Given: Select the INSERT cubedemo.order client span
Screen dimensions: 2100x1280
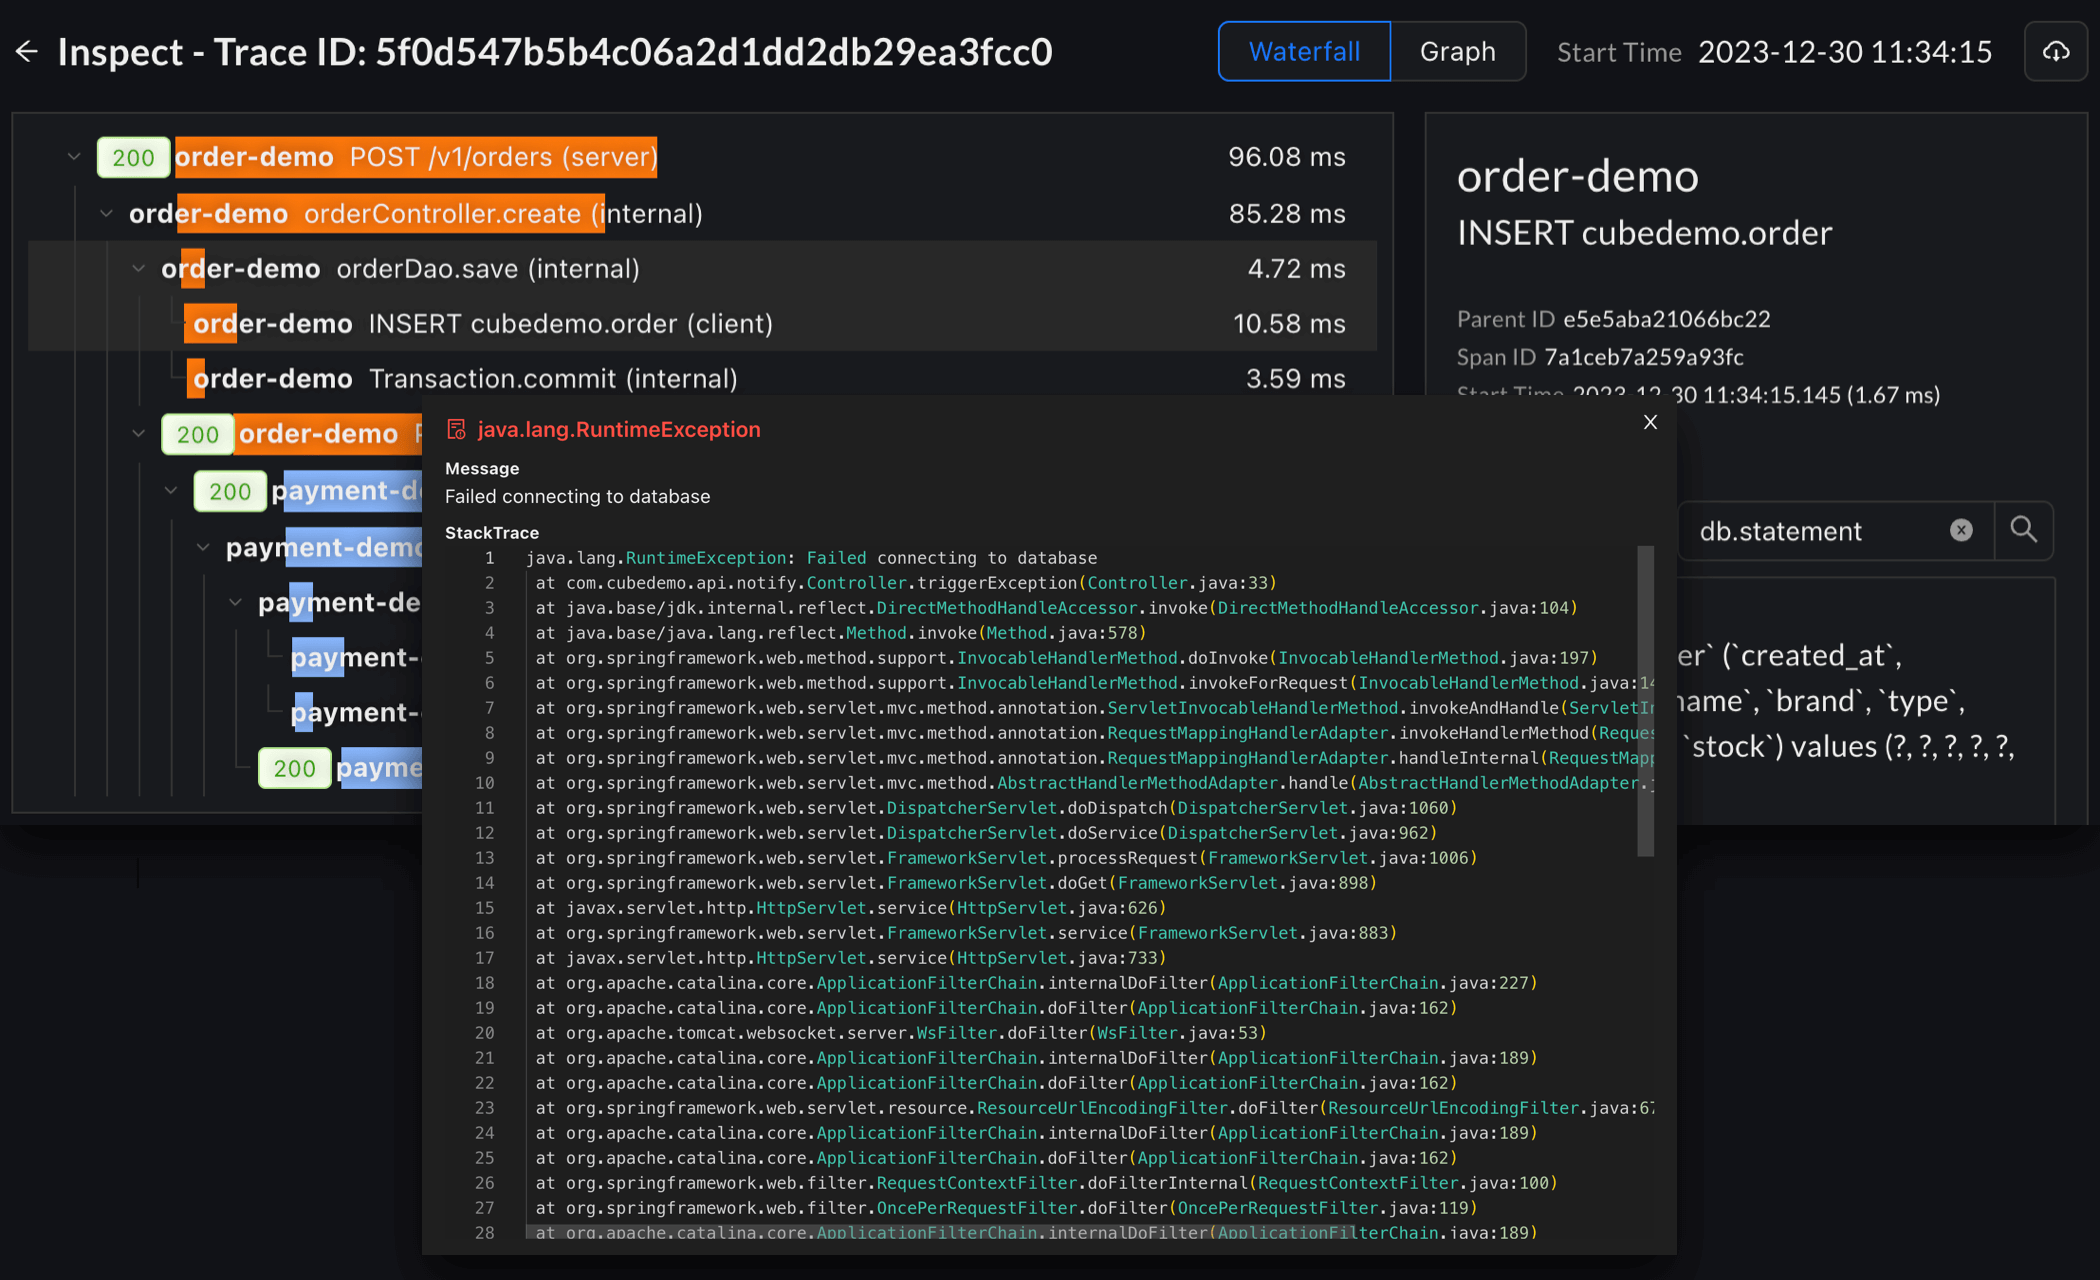Looking at the screenshot, I should coord(702,323).
